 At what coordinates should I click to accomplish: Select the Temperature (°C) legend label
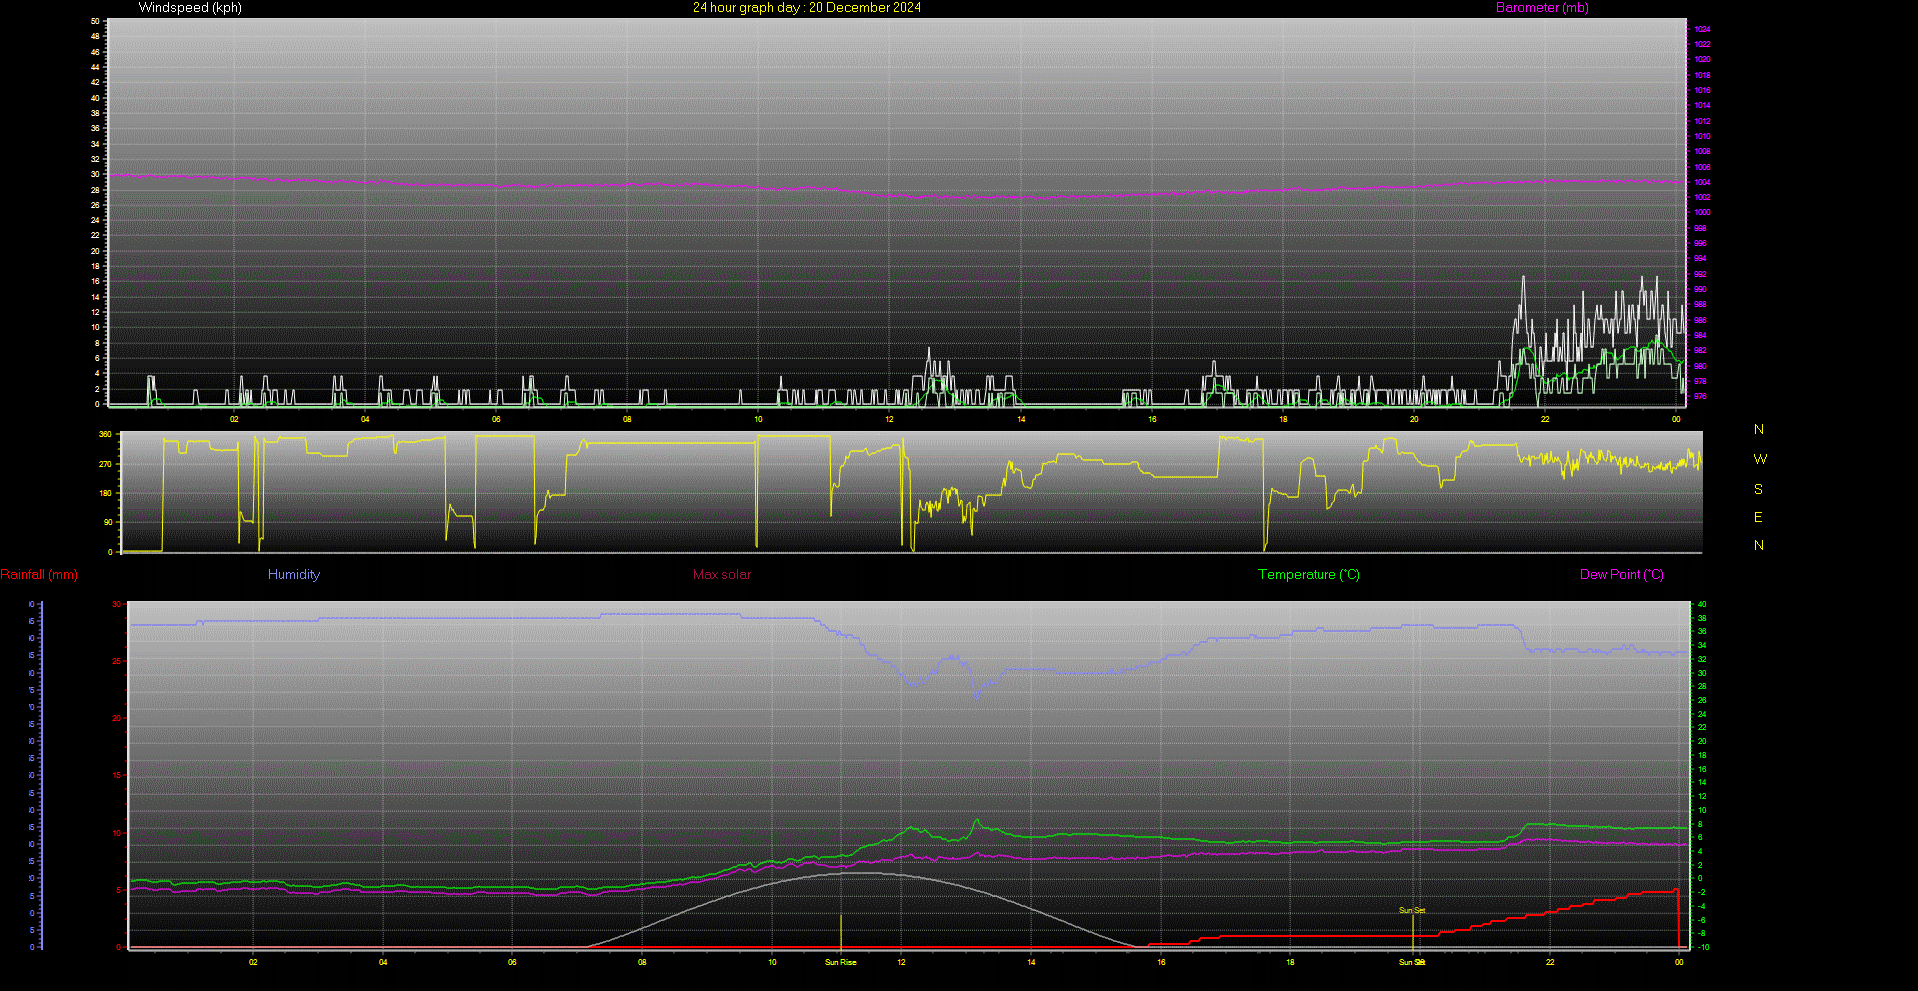click(x=1309, y=575)
